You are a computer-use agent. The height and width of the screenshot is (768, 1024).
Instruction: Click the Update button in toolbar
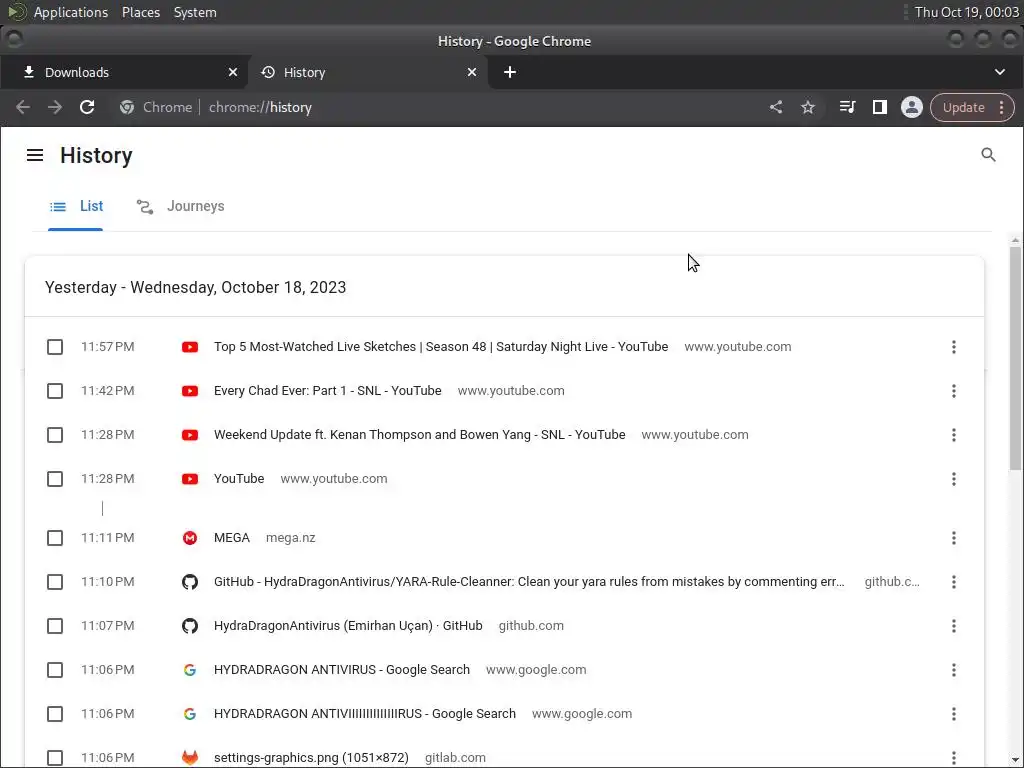[x=963, y=107]
